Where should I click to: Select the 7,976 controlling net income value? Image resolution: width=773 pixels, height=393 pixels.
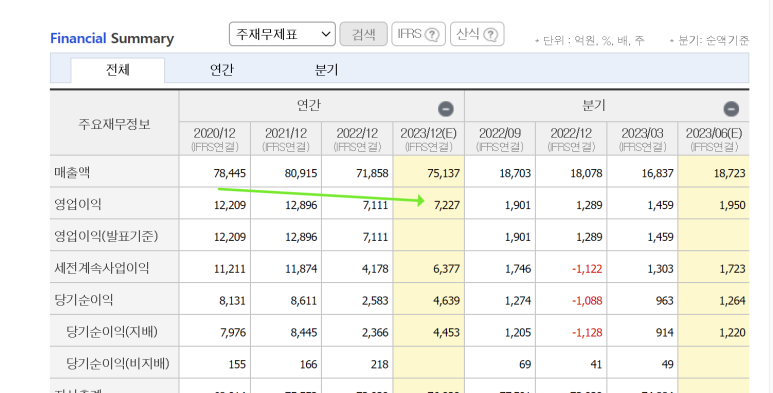(x=233, y=332)
